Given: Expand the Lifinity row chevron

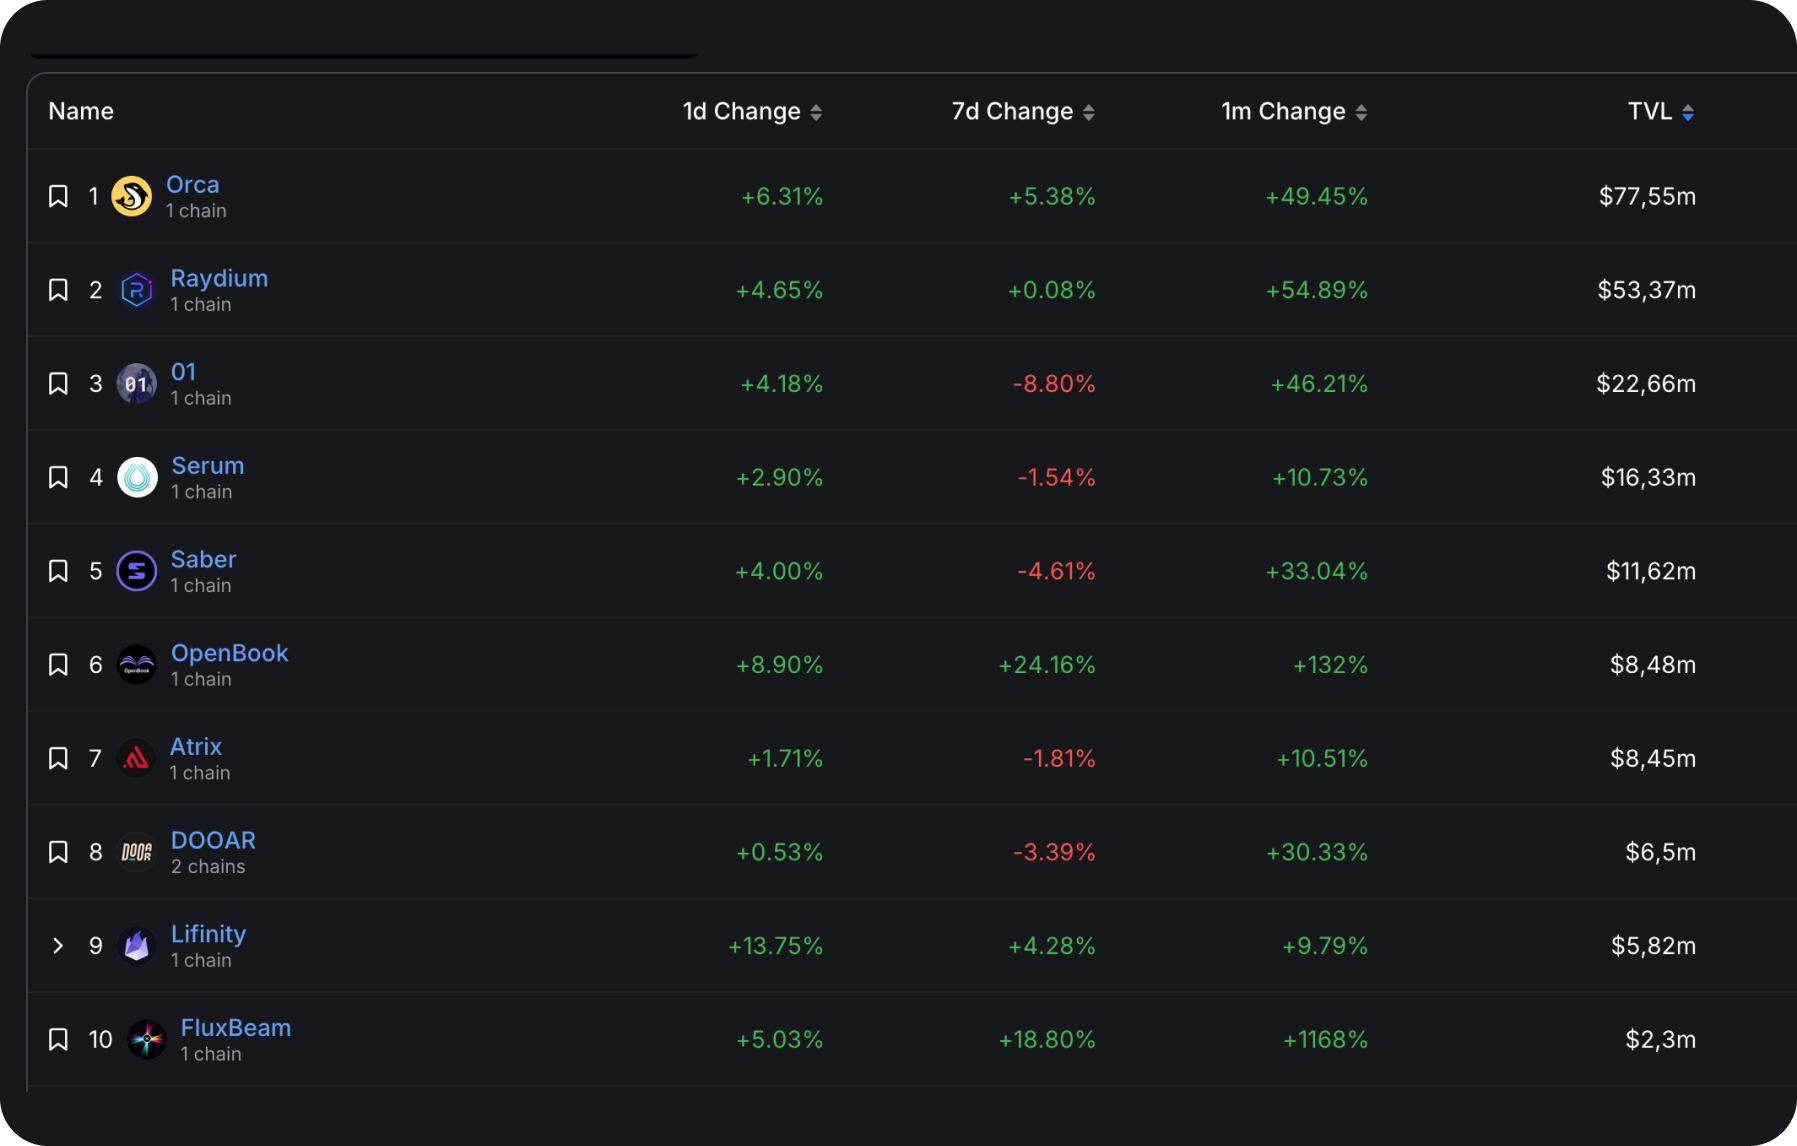Looking at the screenshot, I should click(58, 946).
